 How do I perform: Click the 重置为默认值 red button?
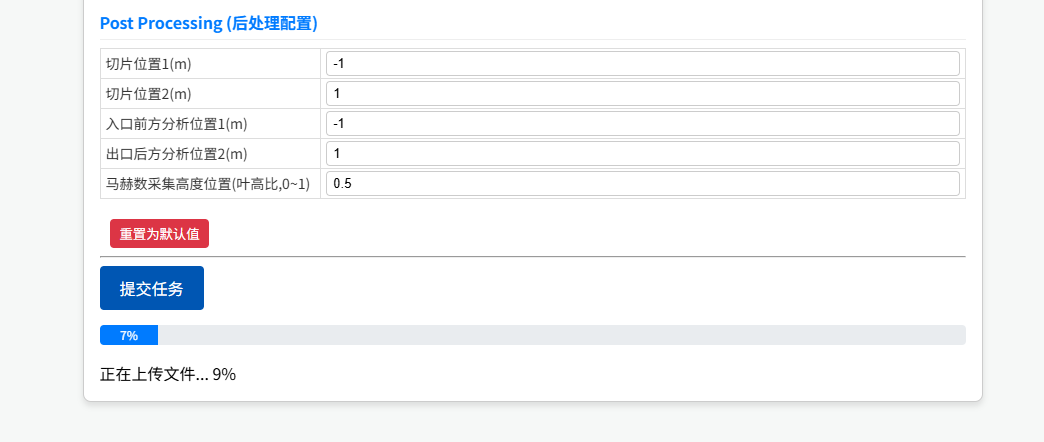tap(159, 234)
